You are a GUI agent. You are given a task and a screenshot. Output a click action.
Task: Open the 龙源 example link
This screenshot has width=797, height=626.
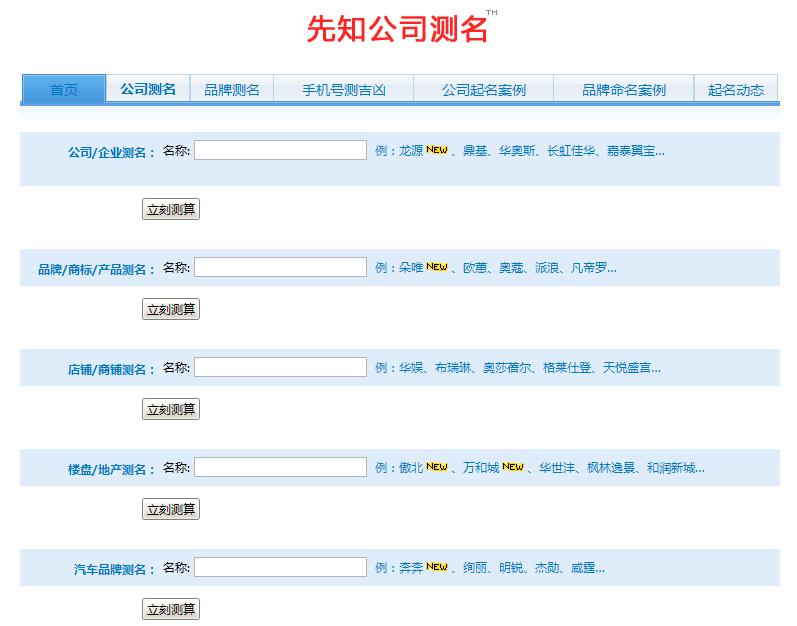tap(411, 151)
